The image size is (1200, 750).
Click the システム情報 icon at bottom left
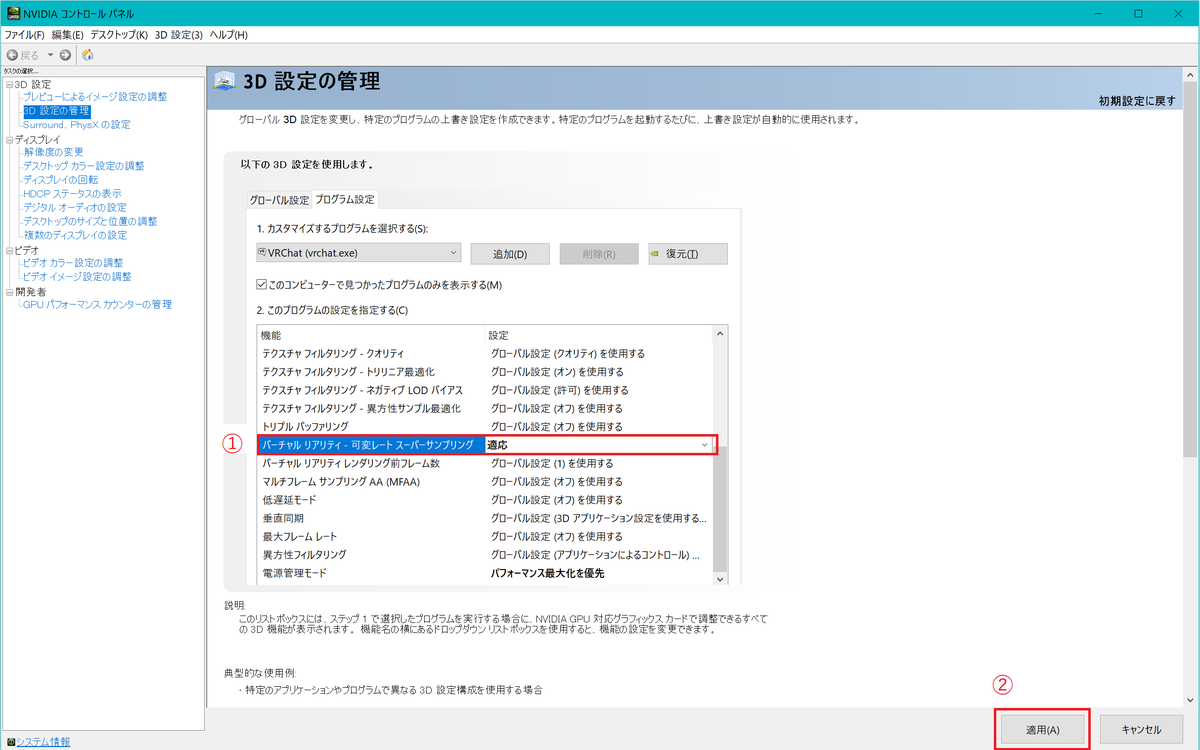[x=10, y=742]
